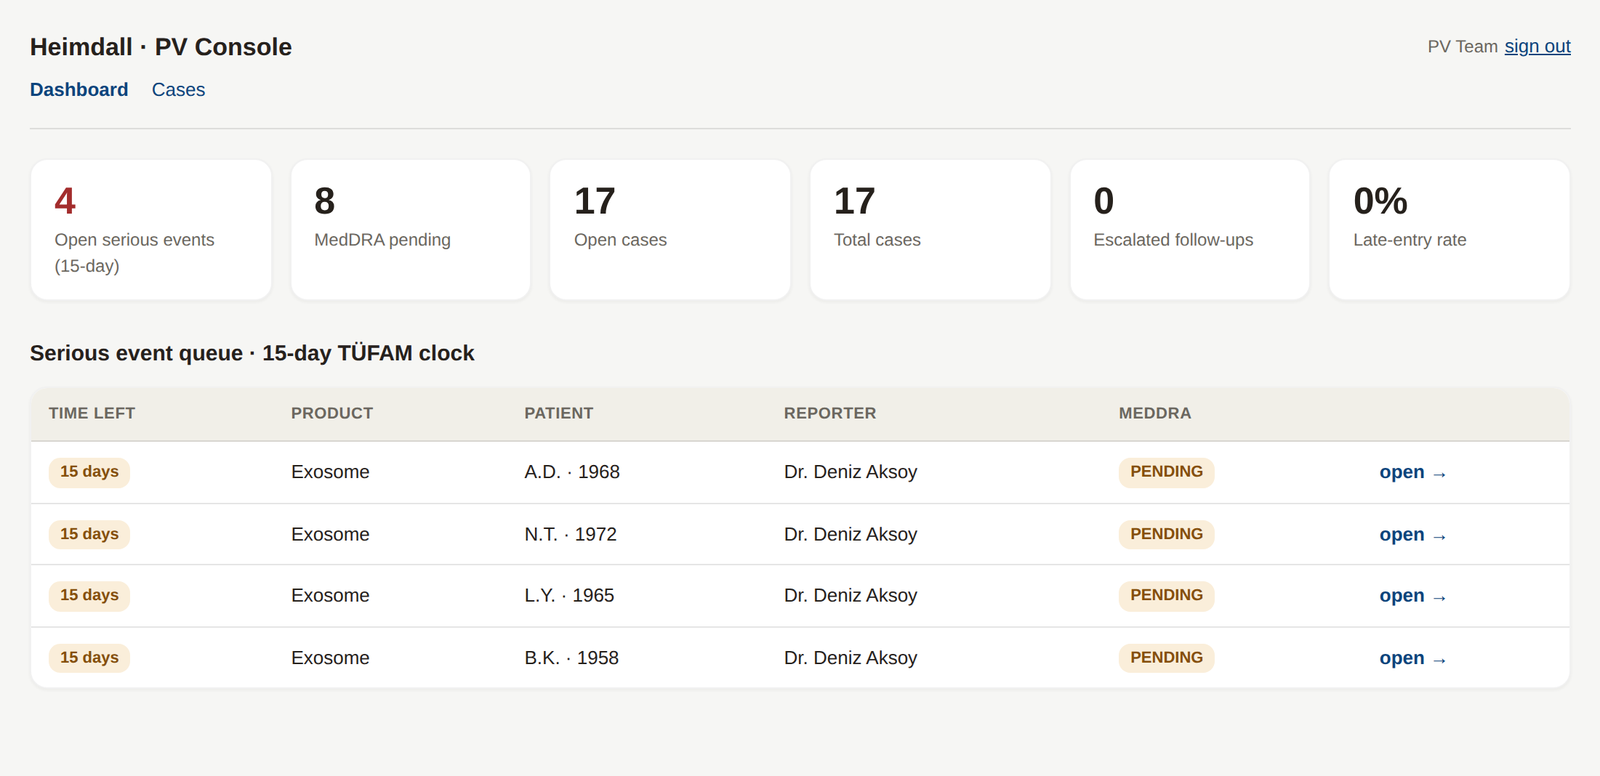This screenshot has height=776, width=1600.
Task: Click the "15 days" badge in the N.T. row
Action: click(89, 535)
